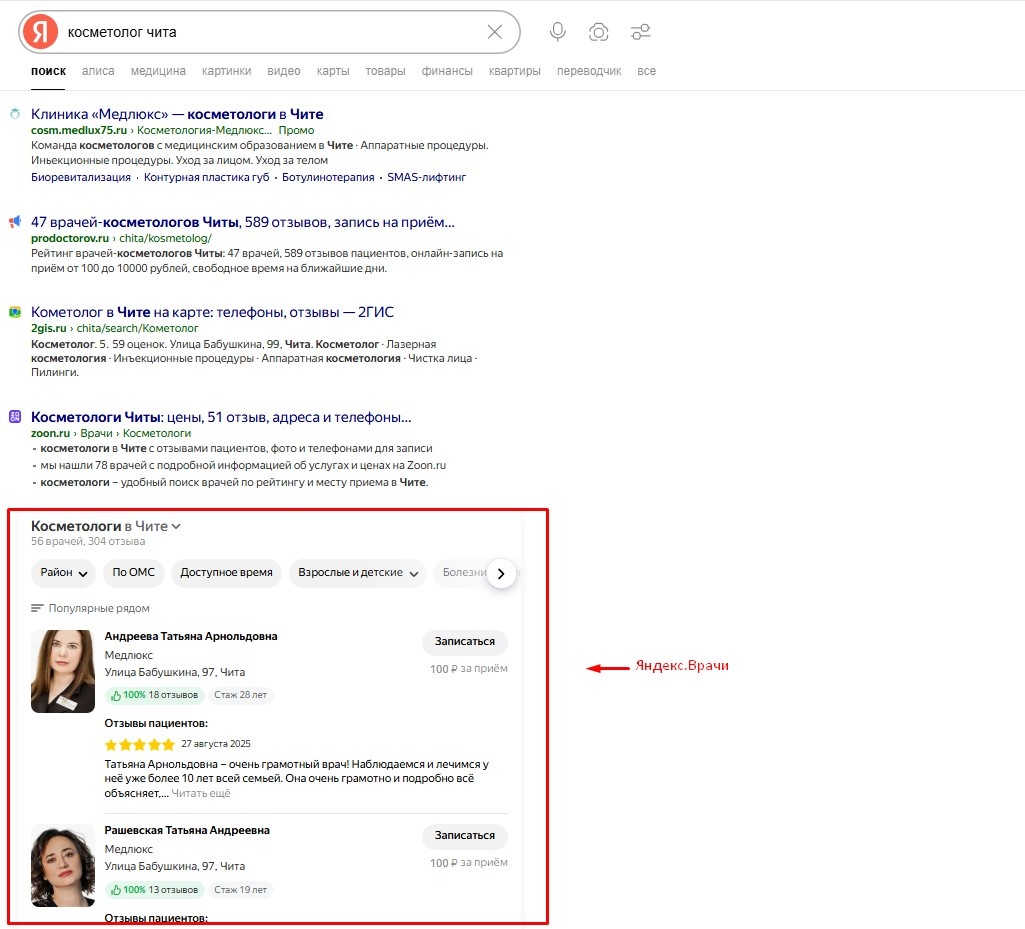Switch to the финансы tab
The width and height of the screenshot is (1025, 929).
coord(447,71)
